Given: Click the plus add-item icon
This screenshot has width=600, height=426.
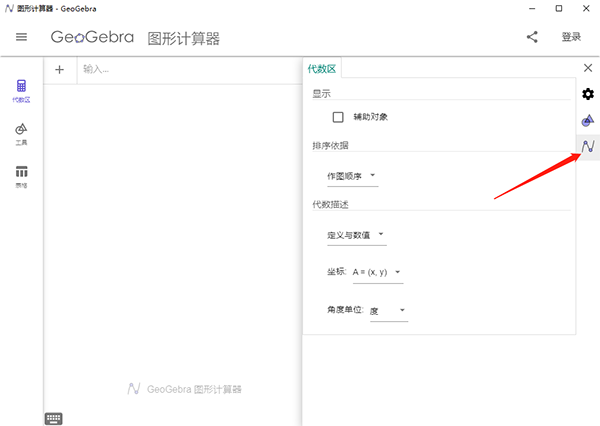Looking at the screenshot, I should coord(60,69).
